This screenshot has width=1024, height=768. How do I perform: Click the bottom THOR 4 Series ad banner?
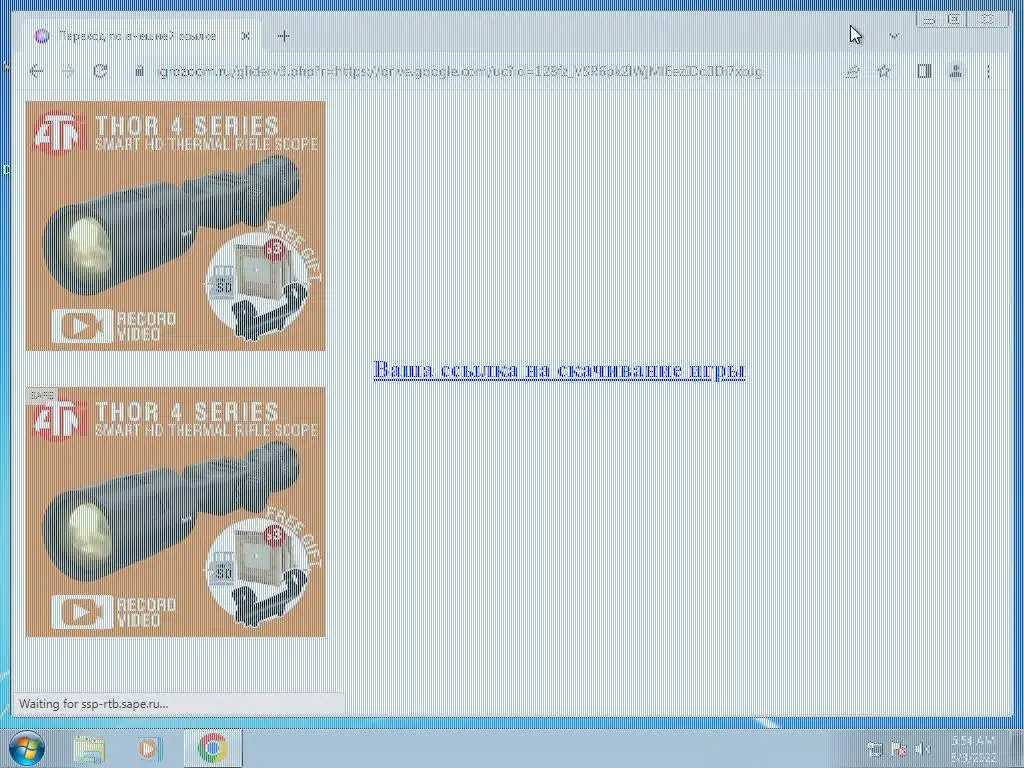point(175,512)
